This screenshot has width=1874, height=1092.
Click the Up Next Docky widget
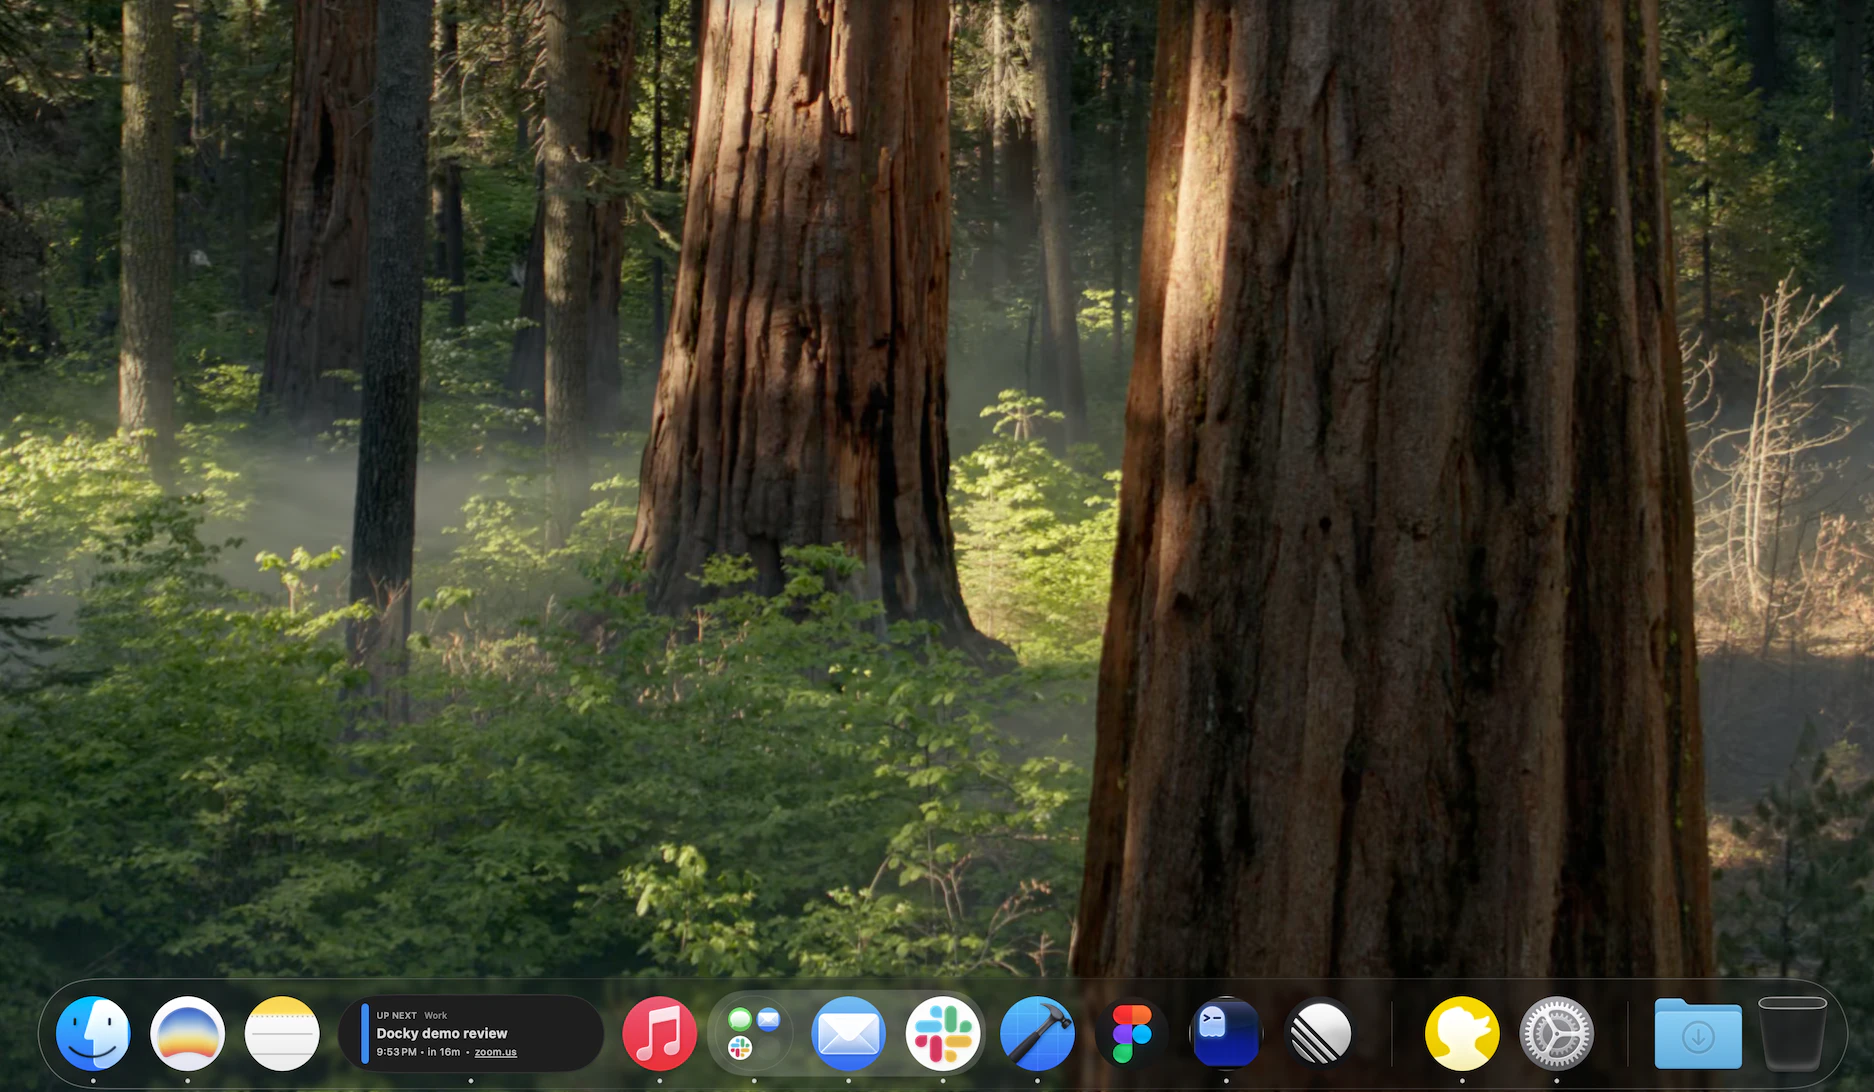tap(470, 1033)
